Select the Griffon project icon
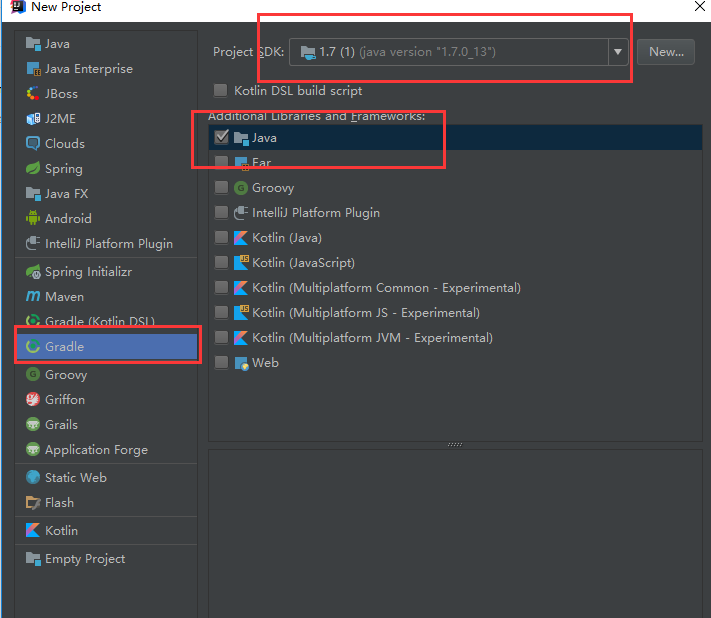 click(33, 399)
